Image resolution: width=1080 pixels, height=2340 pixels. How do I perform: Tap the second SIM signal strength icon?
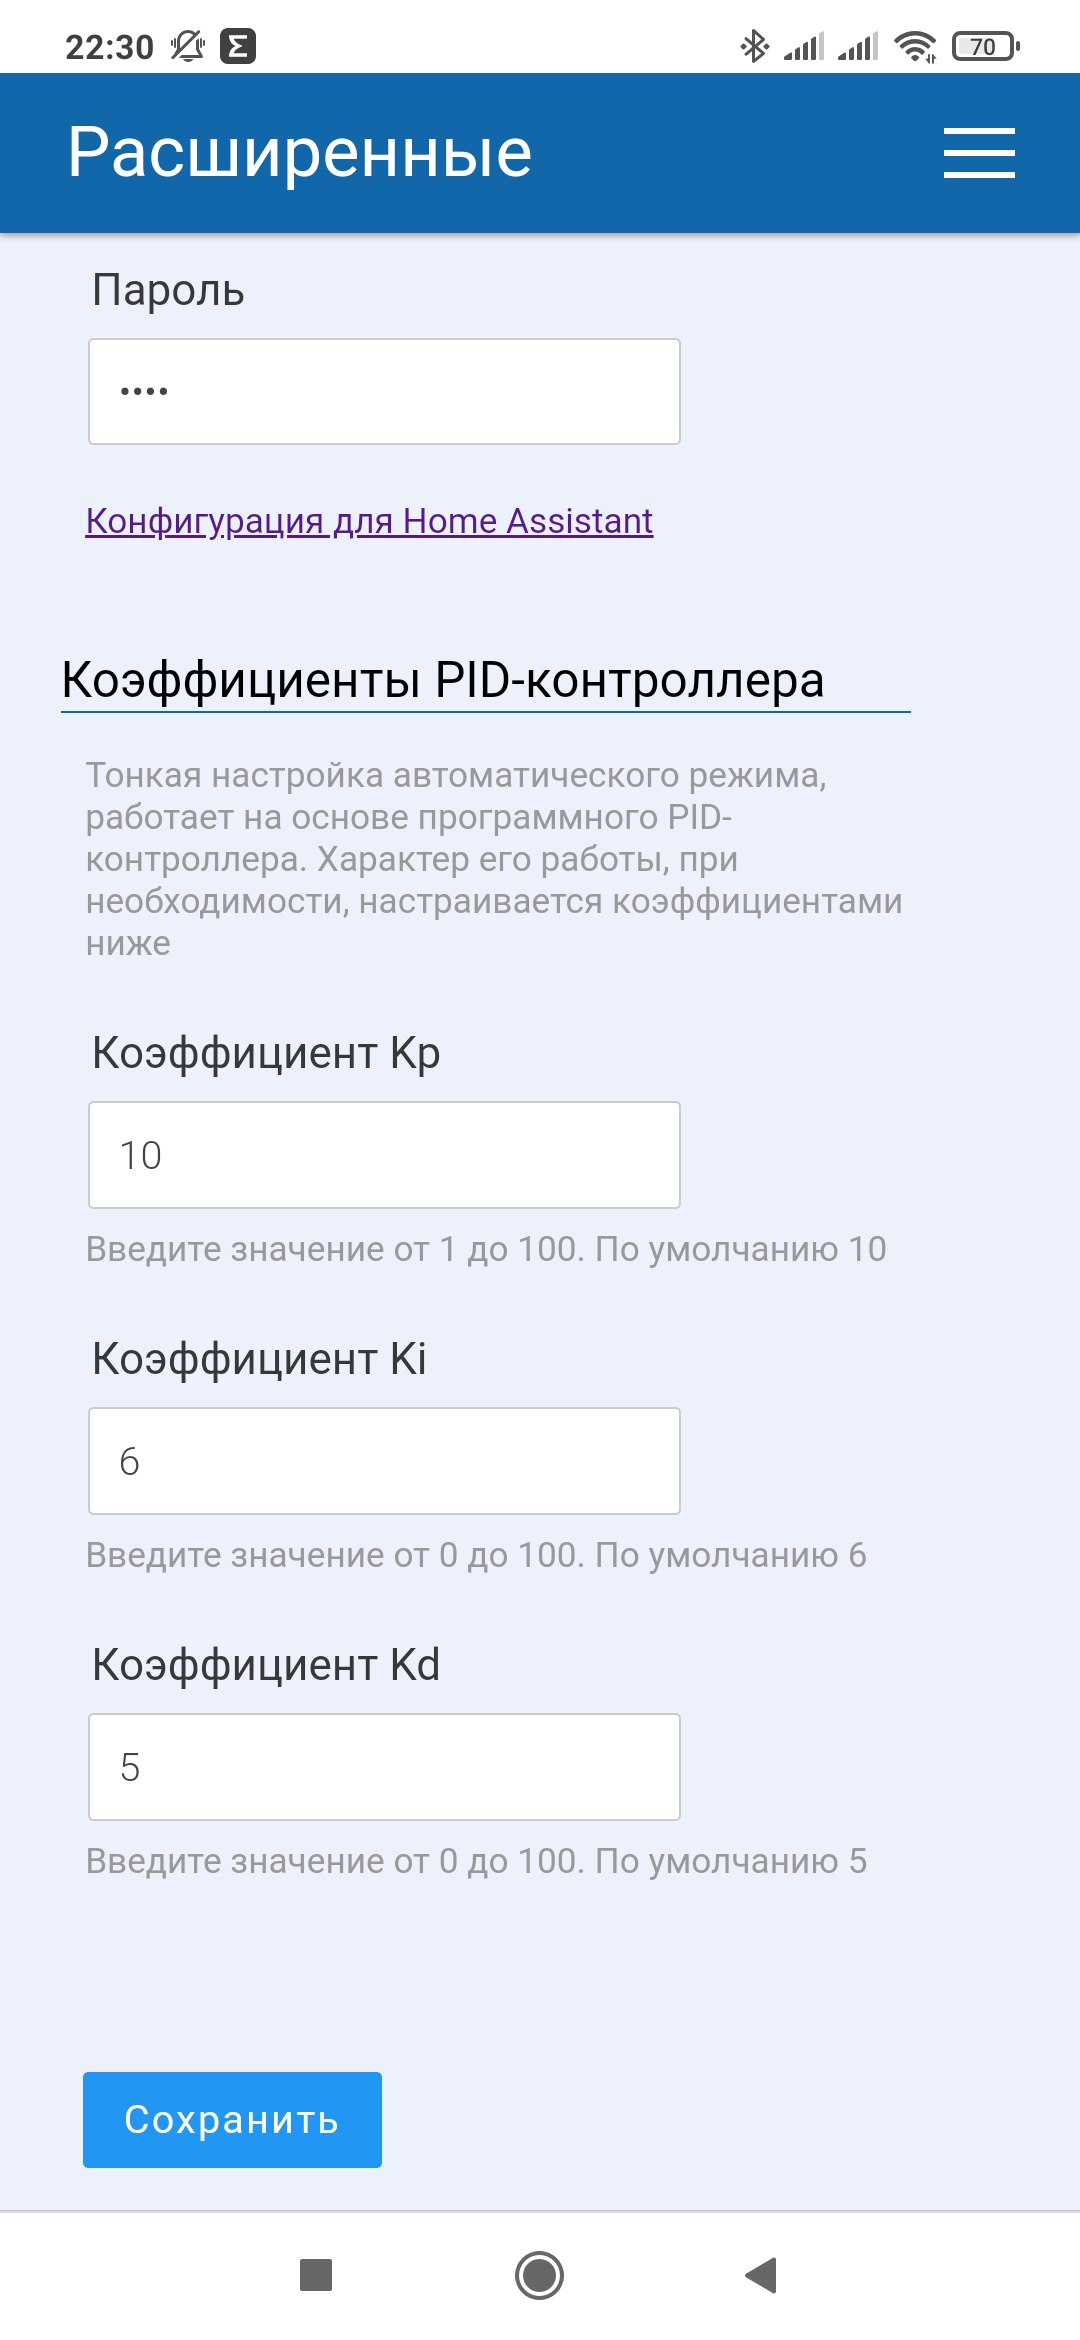(x=858, y=46)
